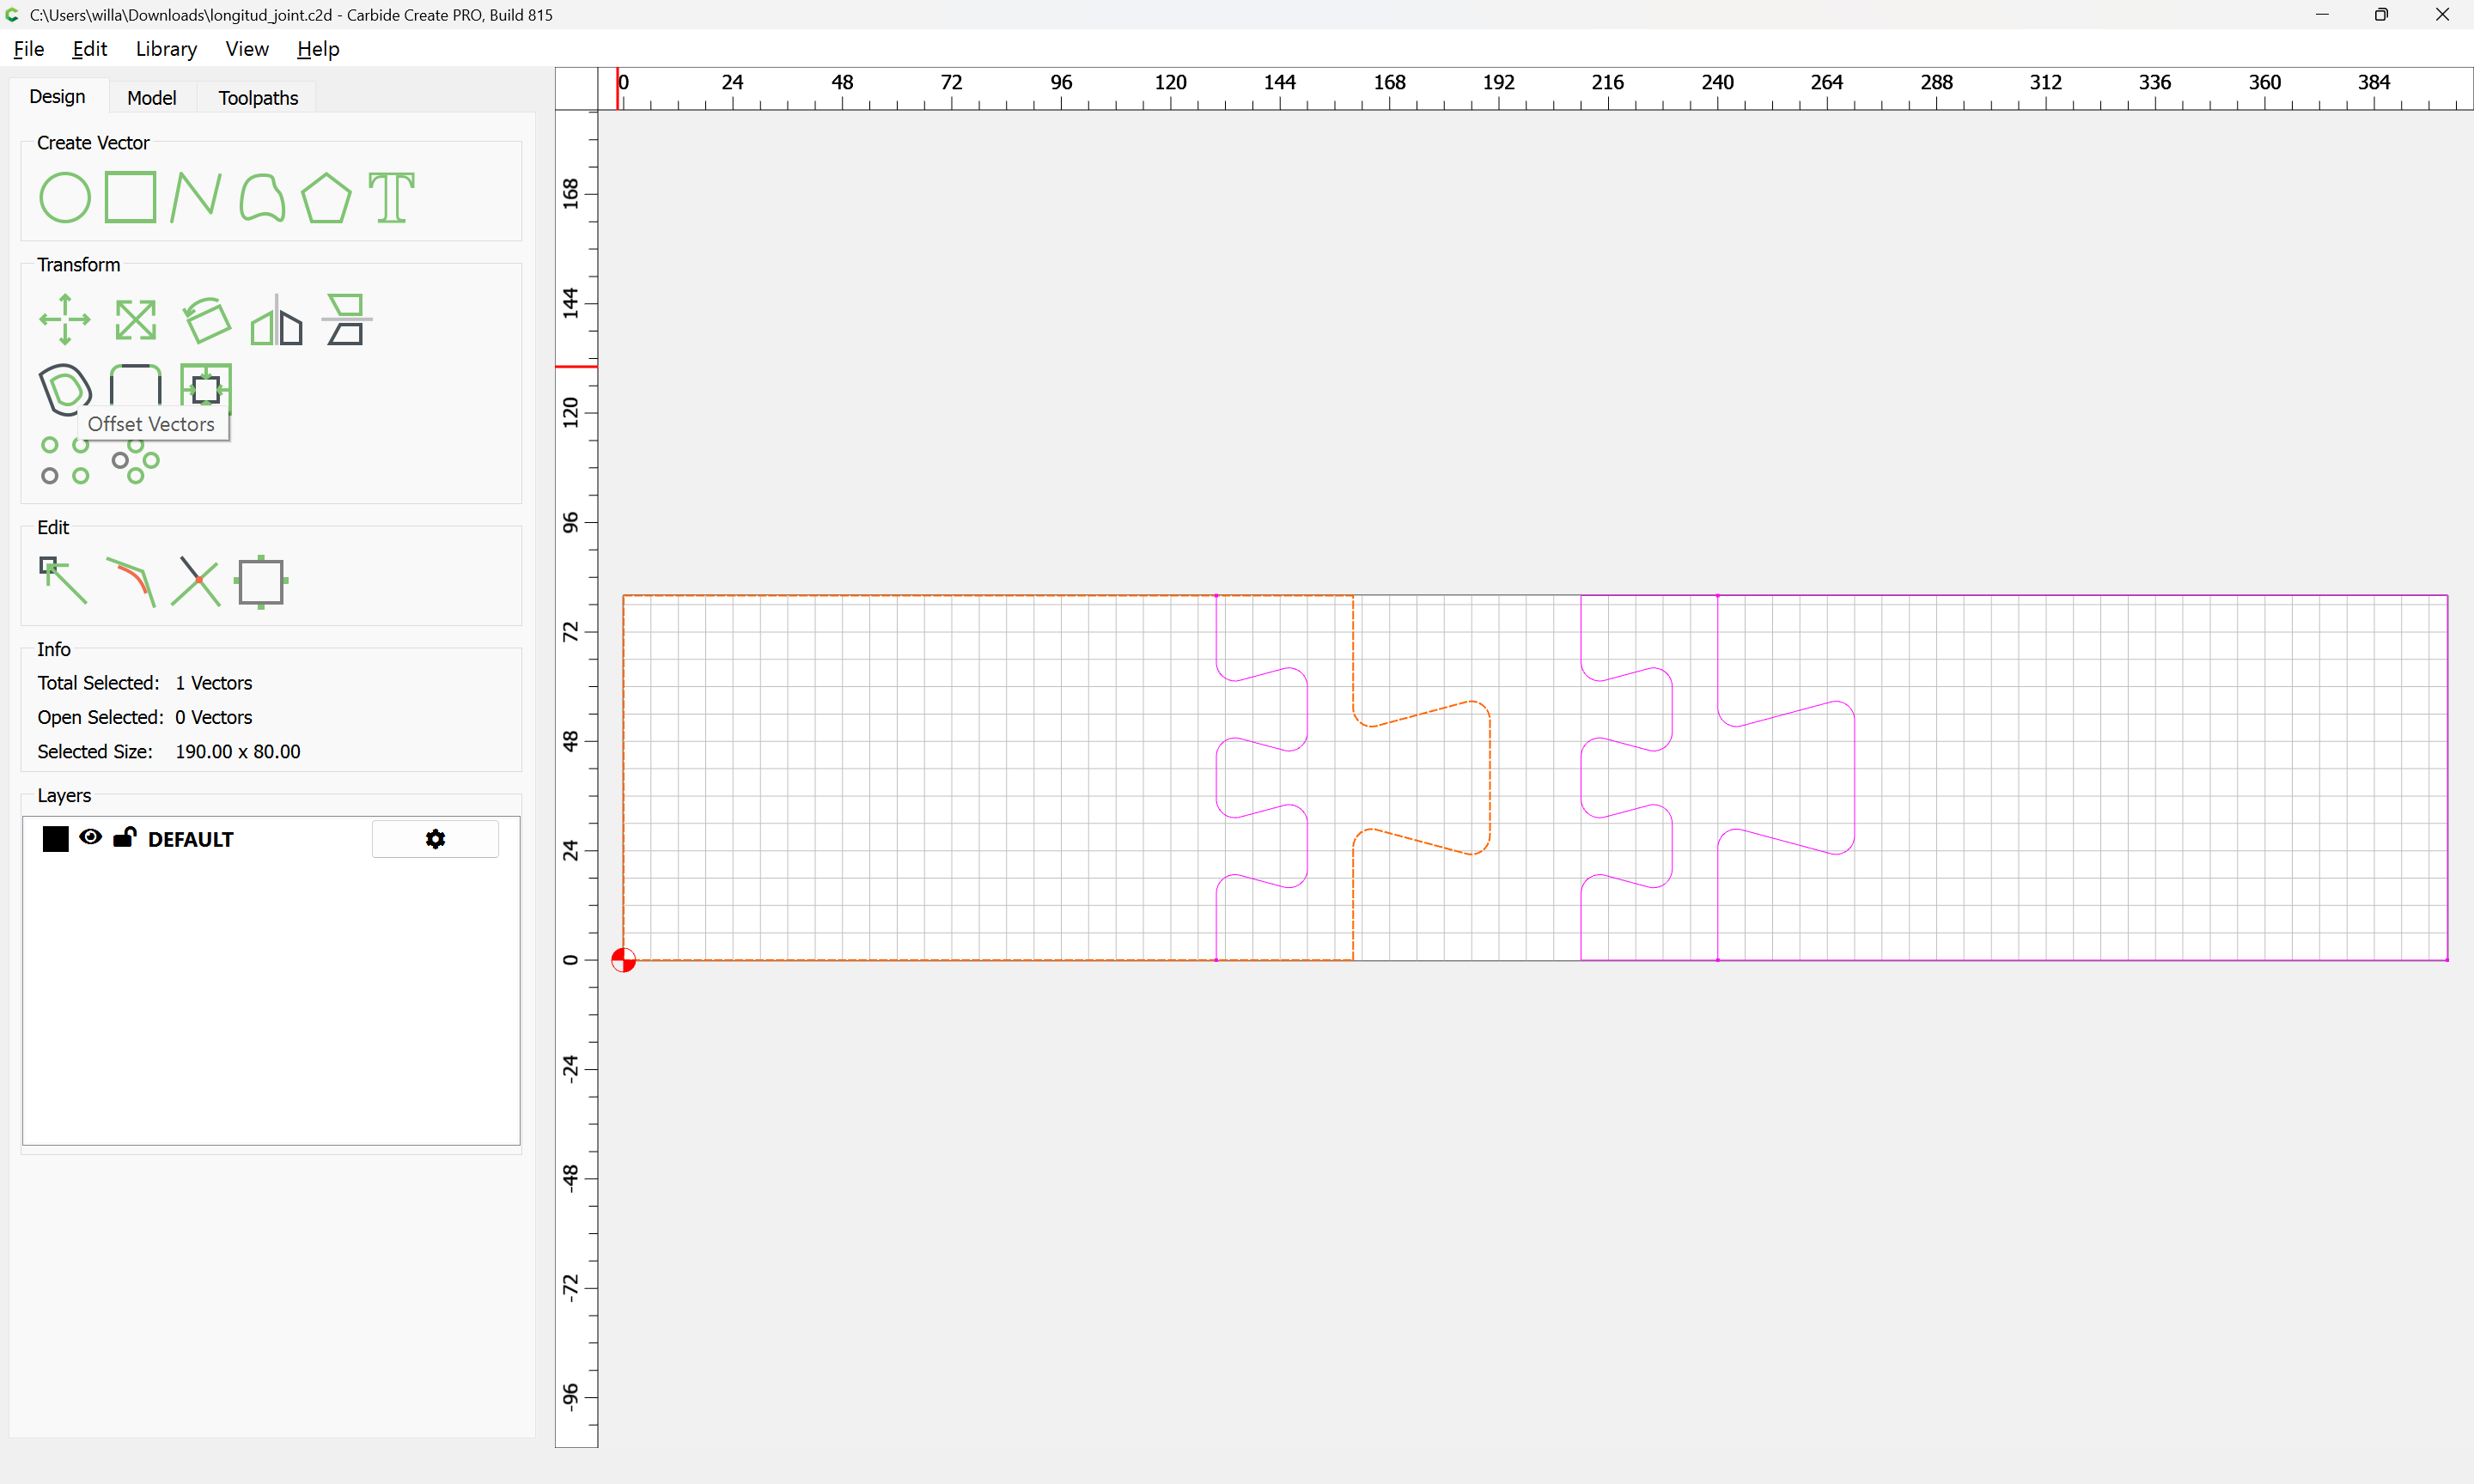Click the Selected Size 190.00 x 80.00 text
This screenshot has height=1484, width=2474.
click(x=169, y=751)
